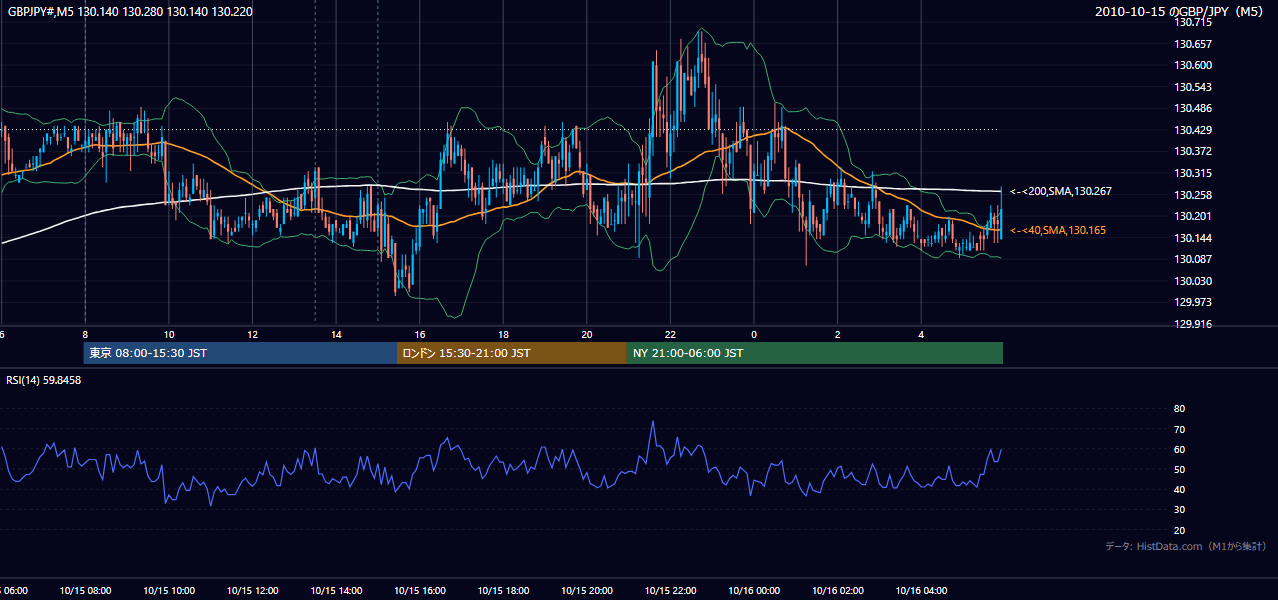Click price axis value 130.315
Viewport: 1278px width, 600px height.
click(x=1194, y=173)
